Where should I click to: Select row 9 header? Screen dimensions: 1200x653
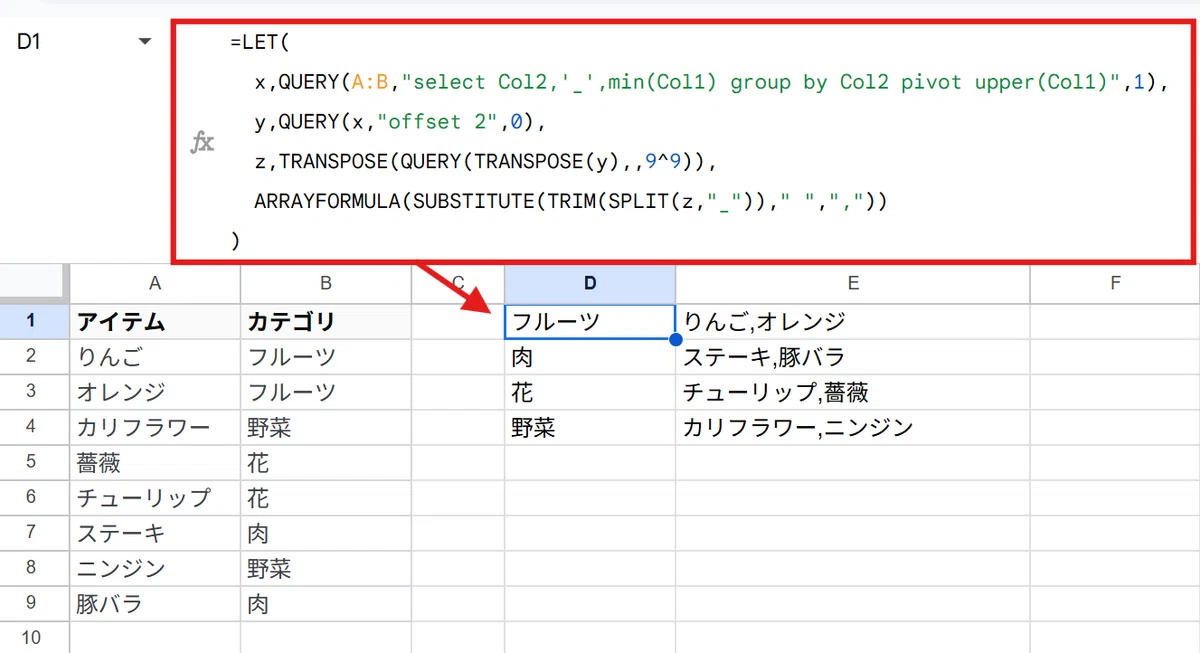34,605
